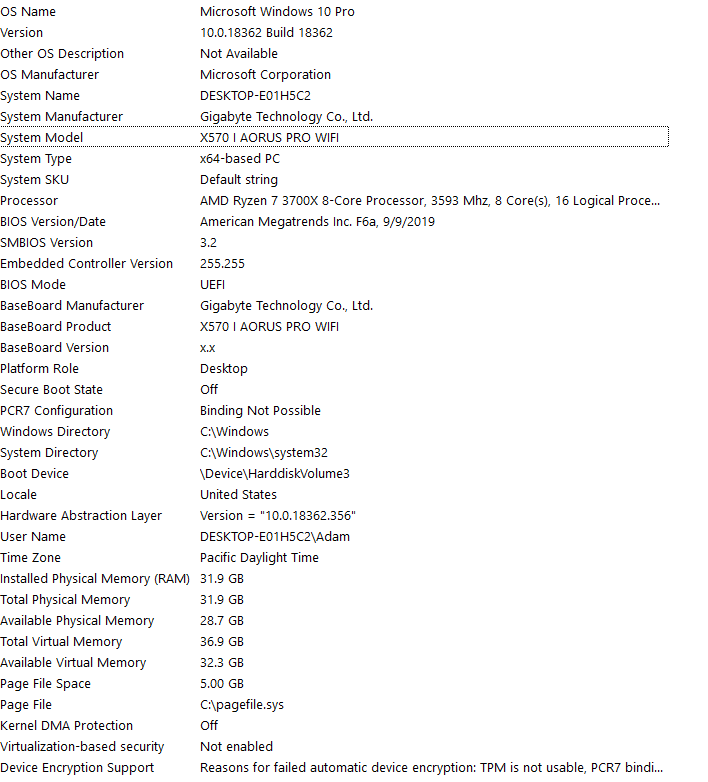Select the Total Physical Memory label
708x782 pixels.
[65, 599]
